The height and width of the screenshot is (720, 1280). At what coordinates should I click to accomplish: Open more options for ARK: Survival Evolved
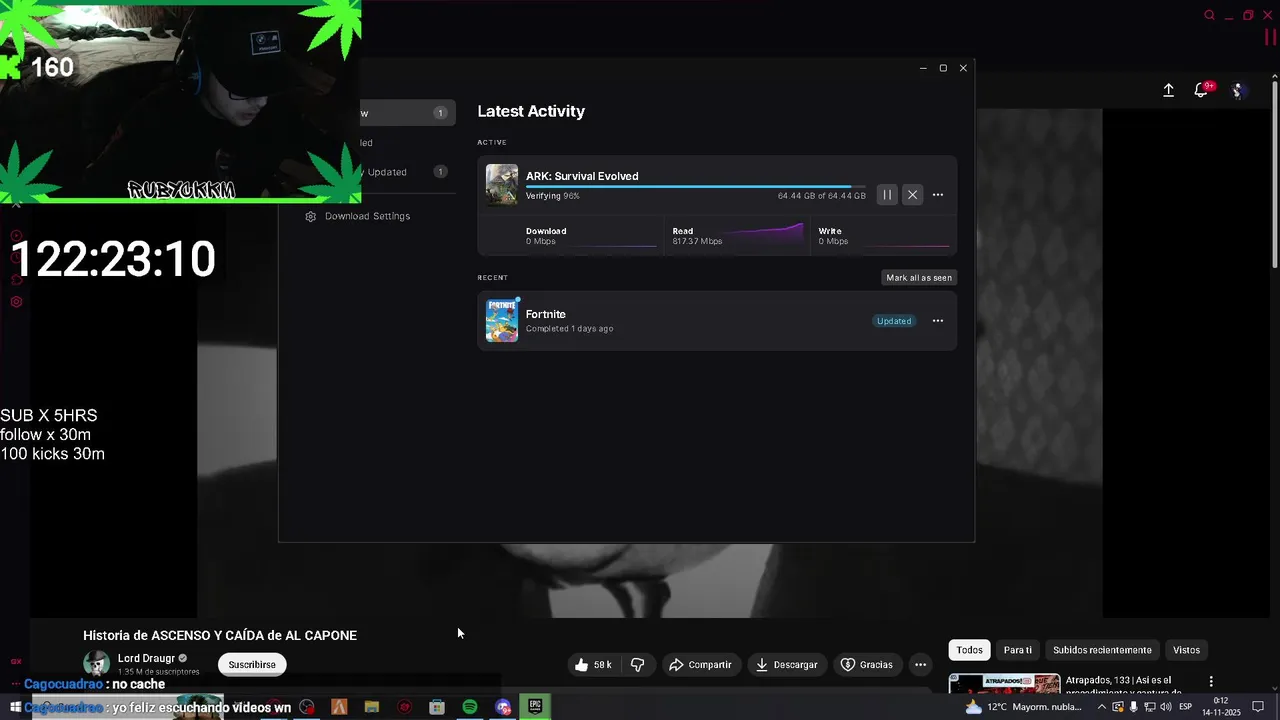point(938,195)
